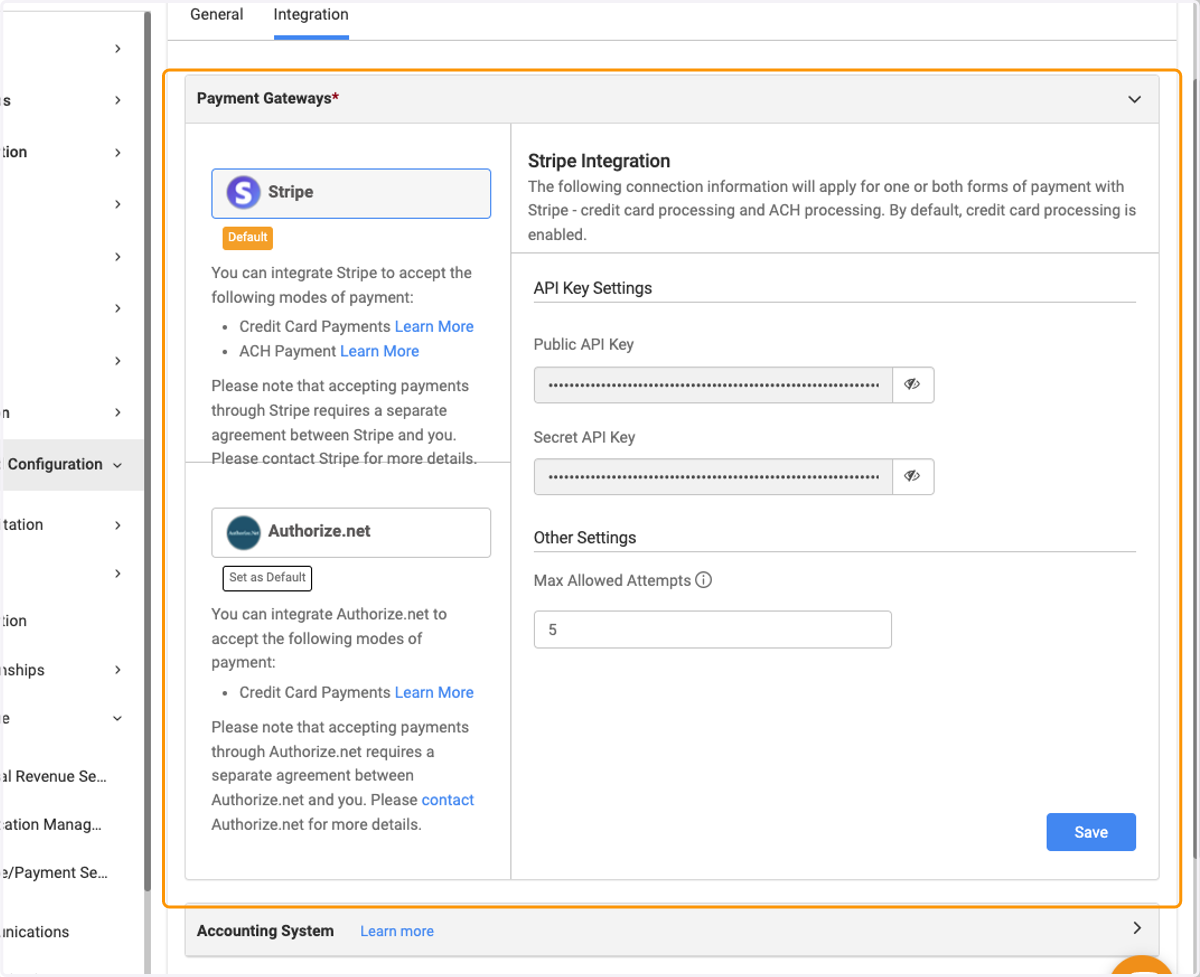
Task: Select the Authorize.net gateway card
Action: pyautogui.click(x=351, y=533)
